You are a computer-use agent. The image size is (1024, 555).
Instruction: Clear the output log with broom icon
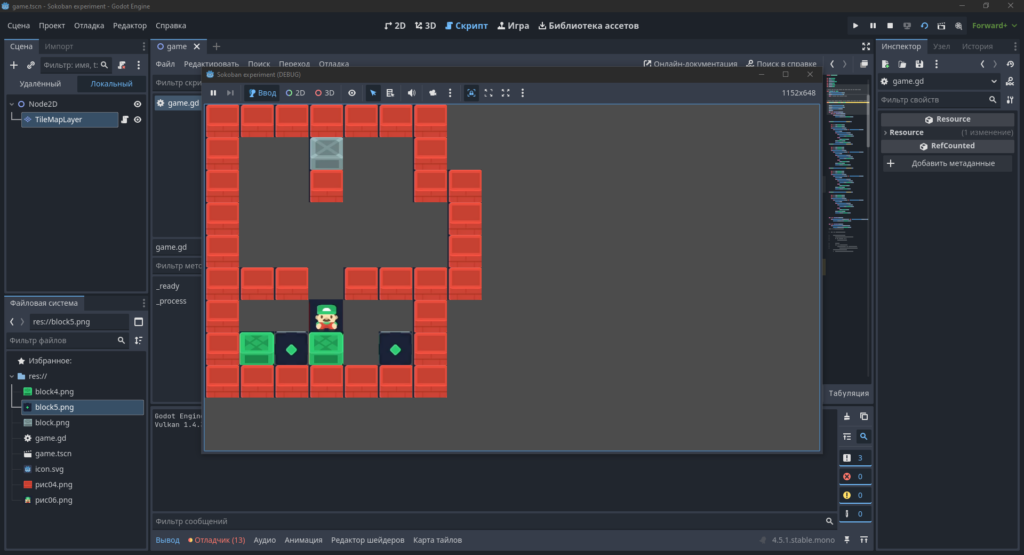pos(847,417)
